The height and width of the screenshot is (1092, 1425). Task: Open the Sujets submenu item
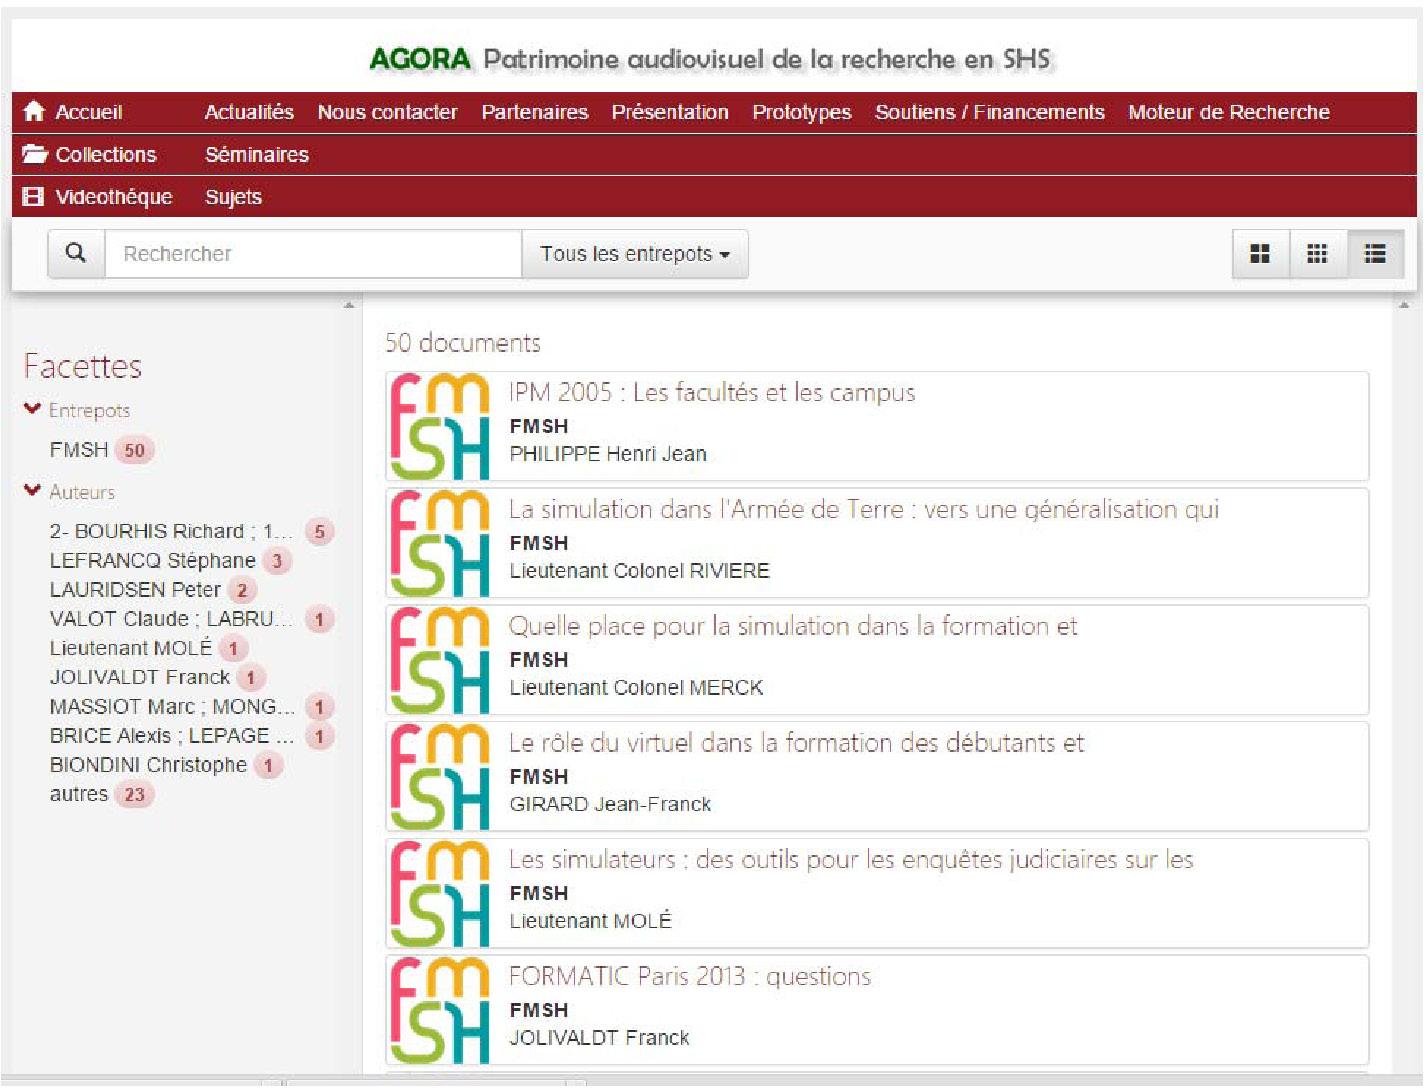pyautogui.click(x=234, y=197)
